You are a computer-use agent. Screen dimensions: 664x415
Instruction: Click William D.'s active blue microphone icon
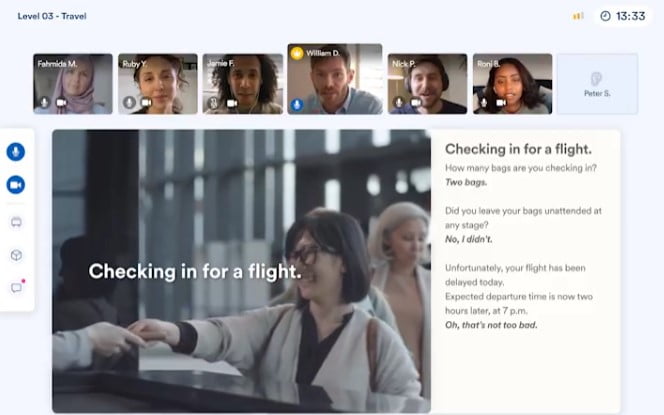tap(297, 104)
